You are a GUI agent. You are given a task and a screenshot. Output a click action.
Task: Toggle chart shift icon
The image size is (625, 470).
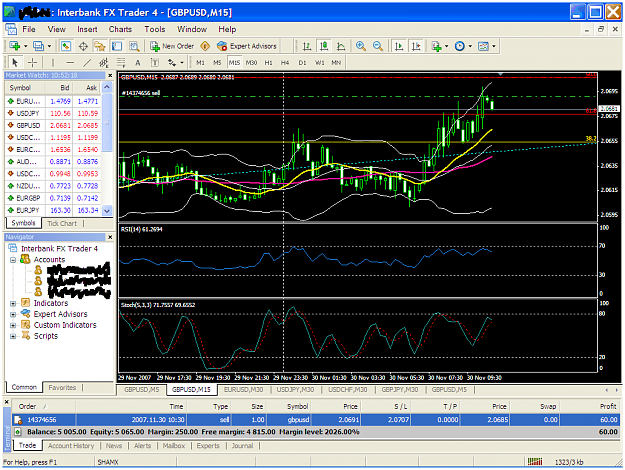[x=416, y=46]
